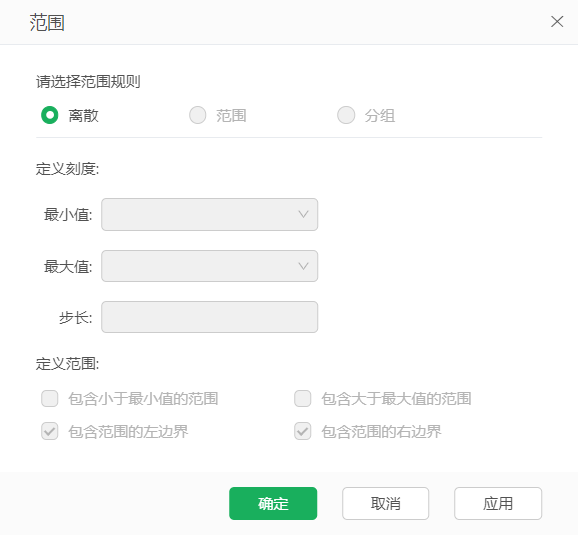578x540 pixels.
Task: Focus the 步长 input field
Action: pyautogui.click(x=209, y=317)
